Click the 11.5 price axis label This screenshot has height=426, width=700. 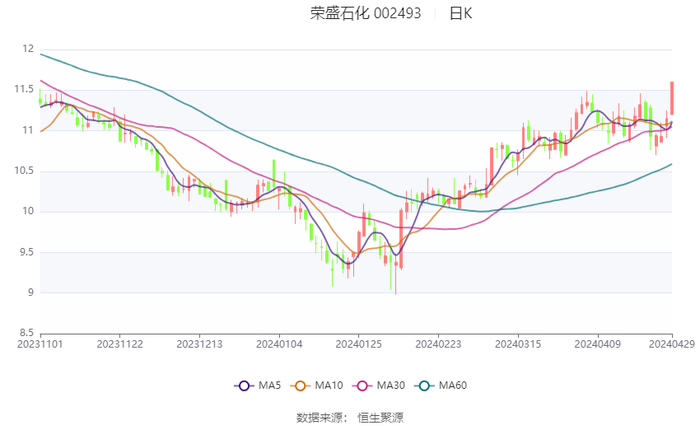tap(24, 89)
